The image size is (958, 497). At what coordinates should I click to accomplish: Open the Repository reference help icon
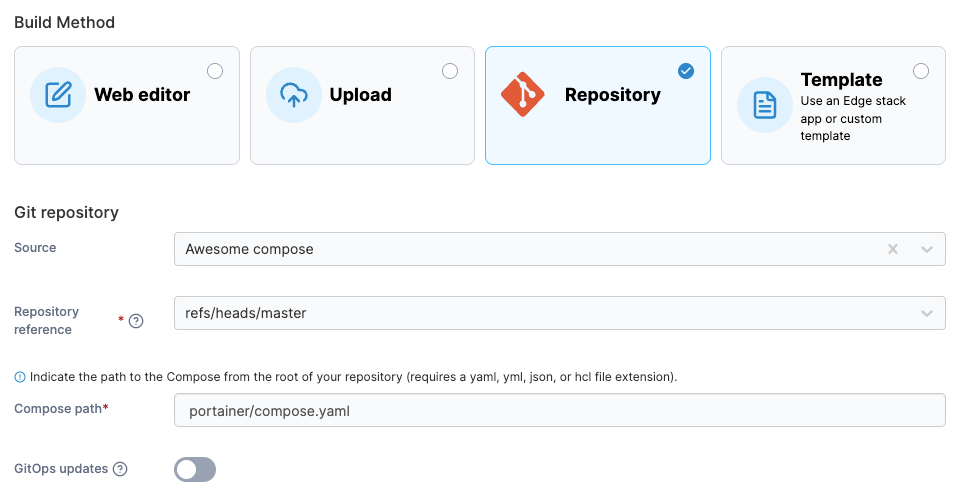pyautogui.click(x=136, y=321)
